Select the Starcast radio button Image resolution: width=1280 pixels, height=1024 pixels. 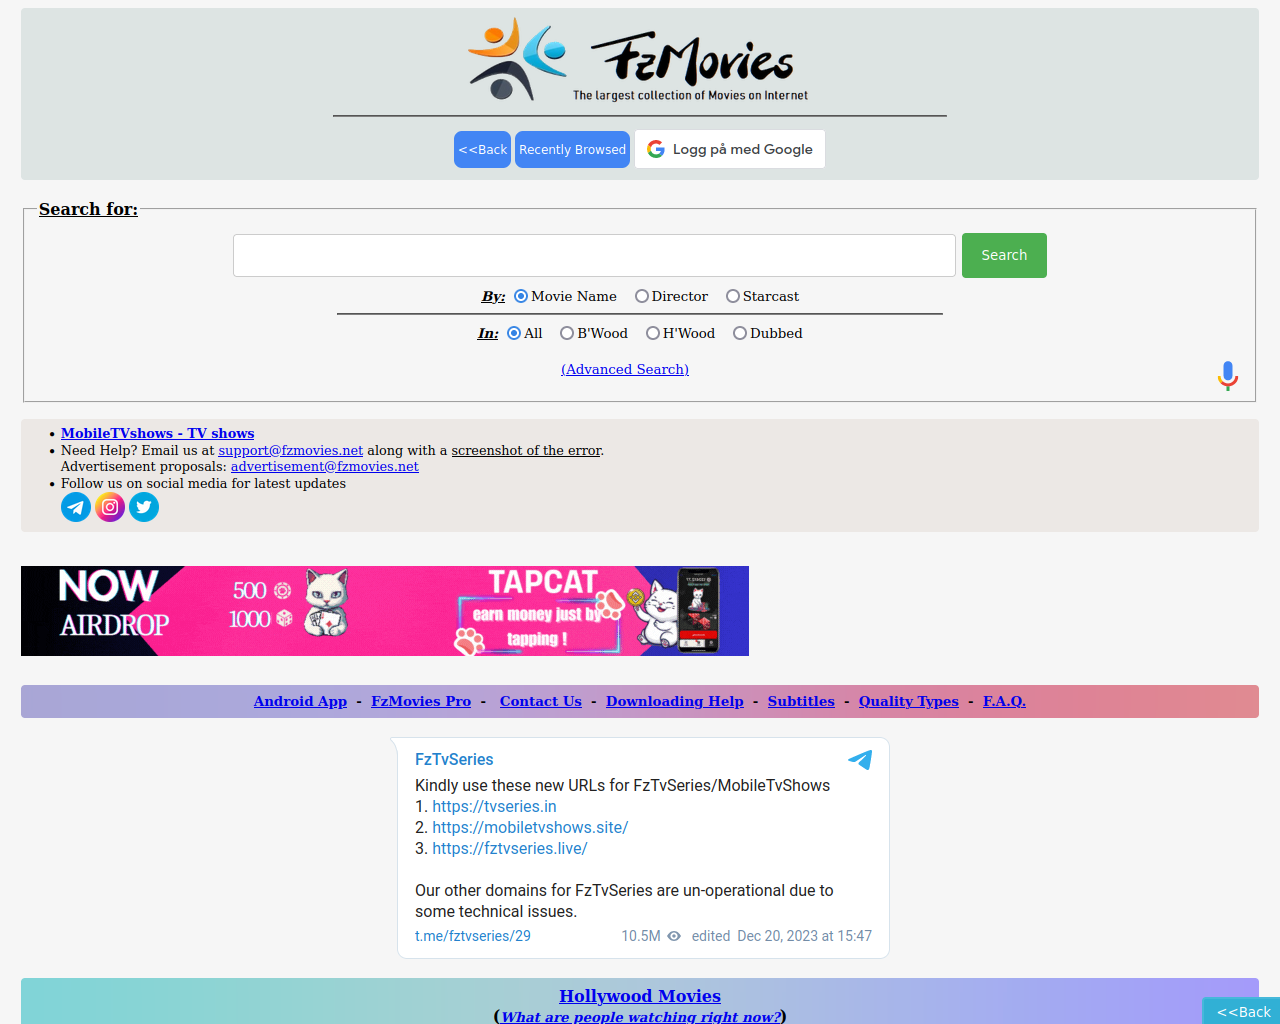click(733, 296)
